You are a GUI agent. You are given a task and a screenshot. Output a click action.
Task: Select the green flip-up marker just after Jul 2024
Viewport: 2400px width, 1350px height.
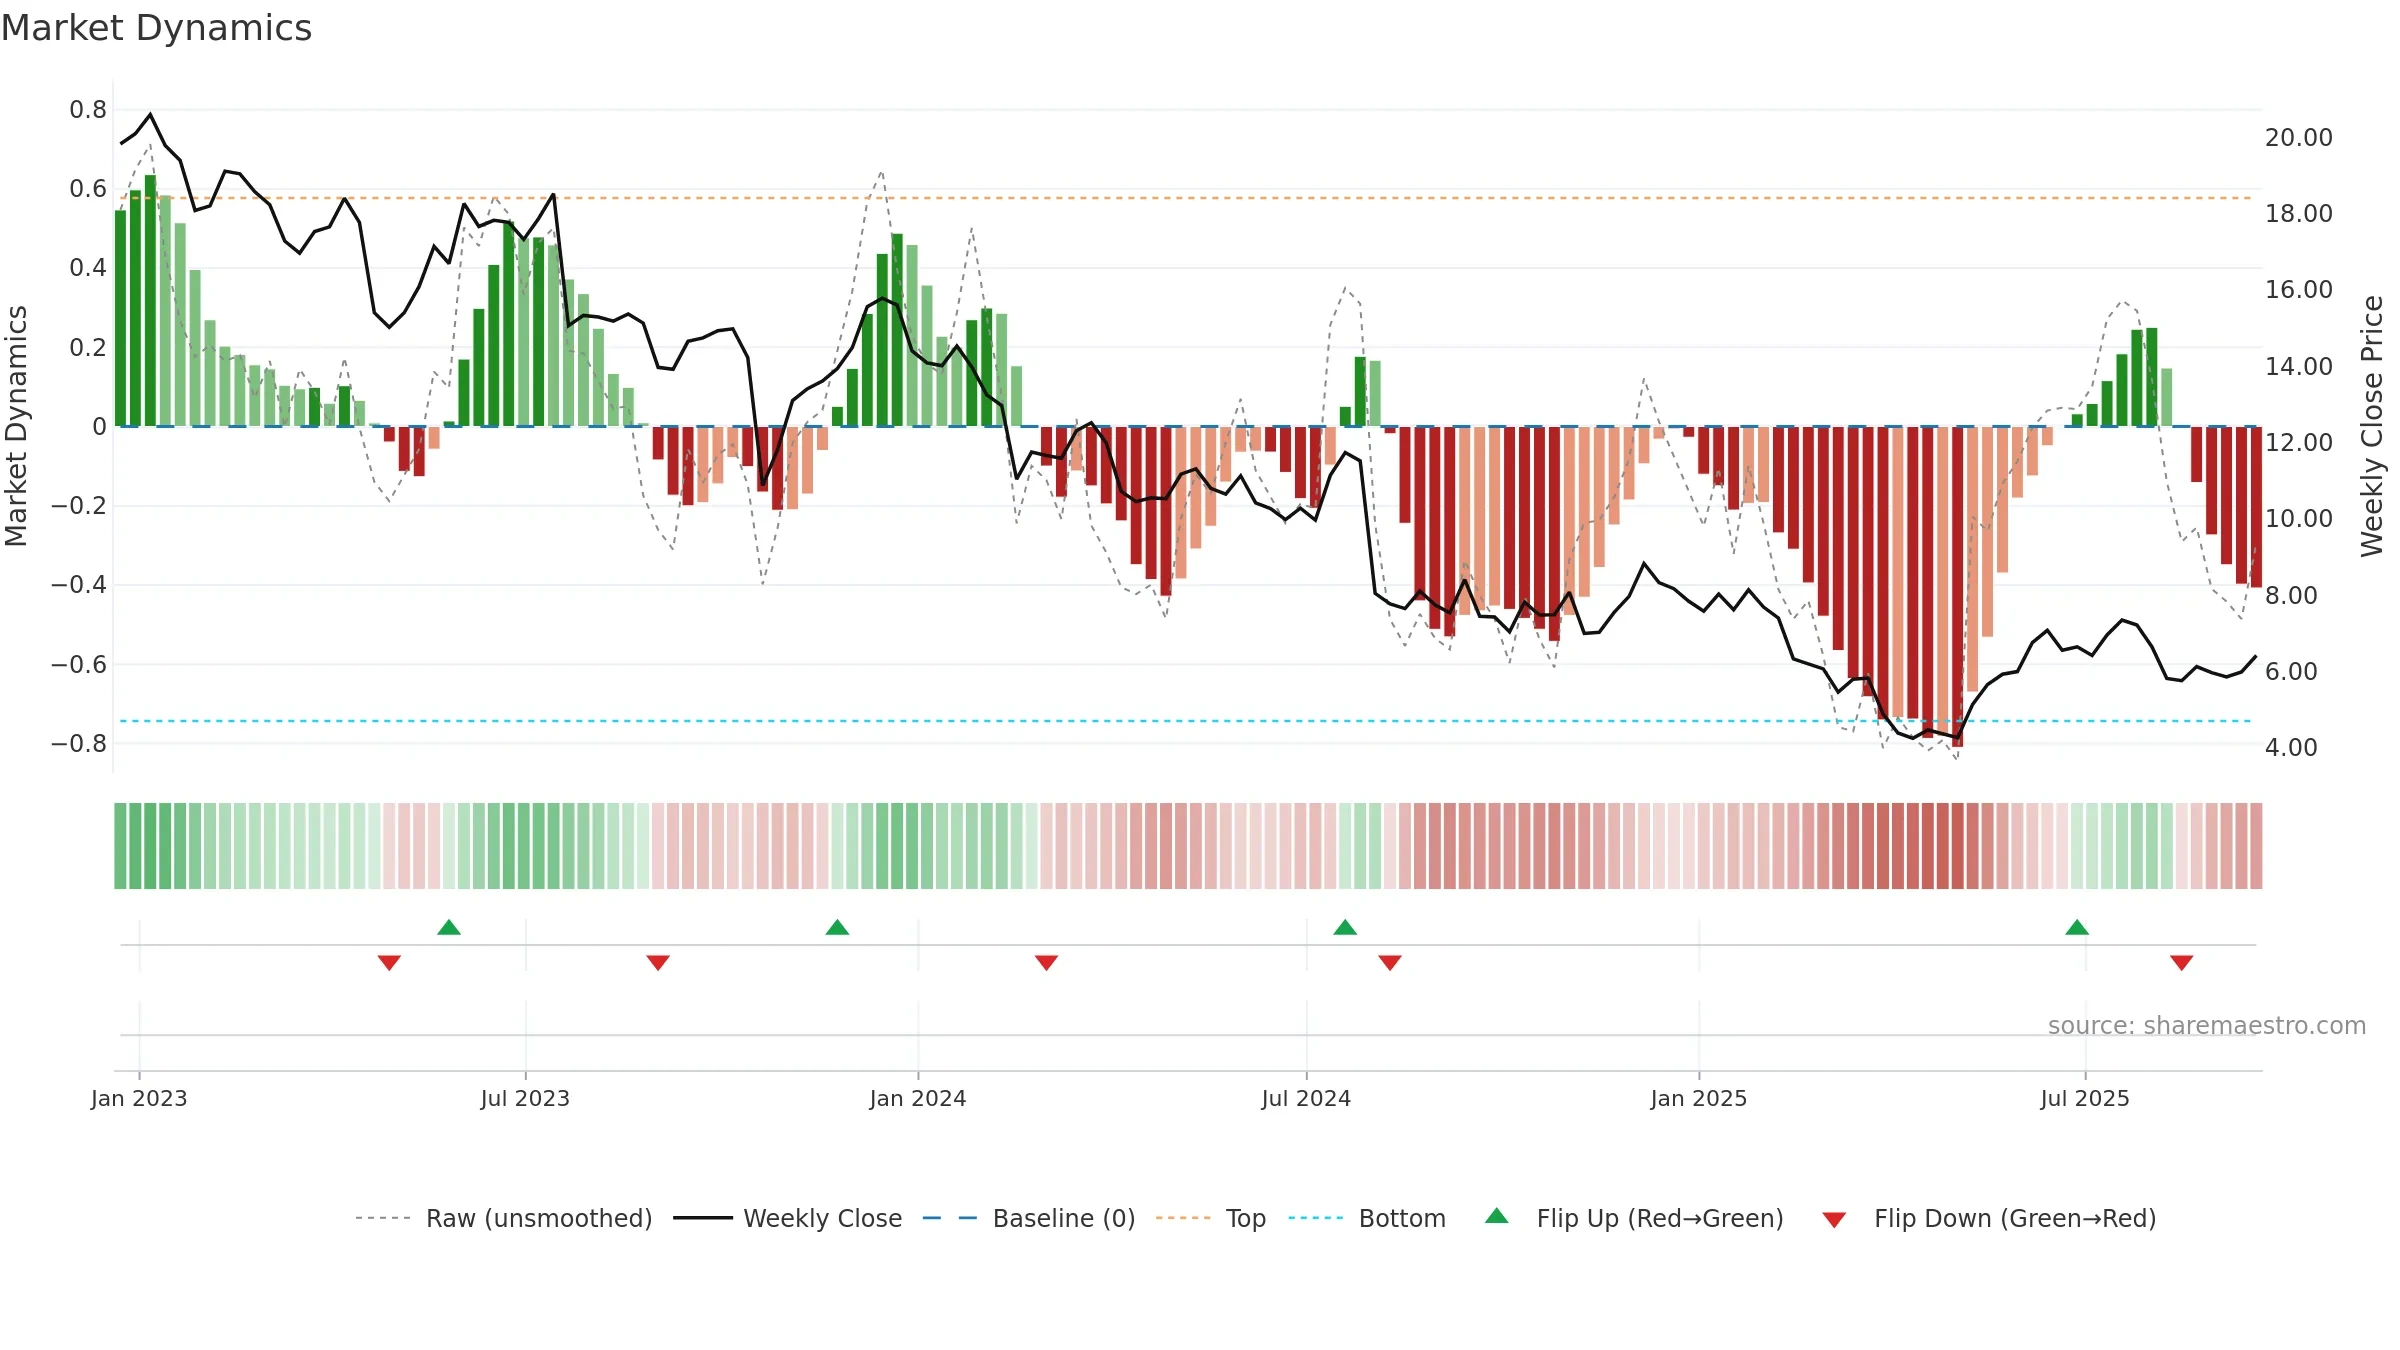(x=1345, y=927)
